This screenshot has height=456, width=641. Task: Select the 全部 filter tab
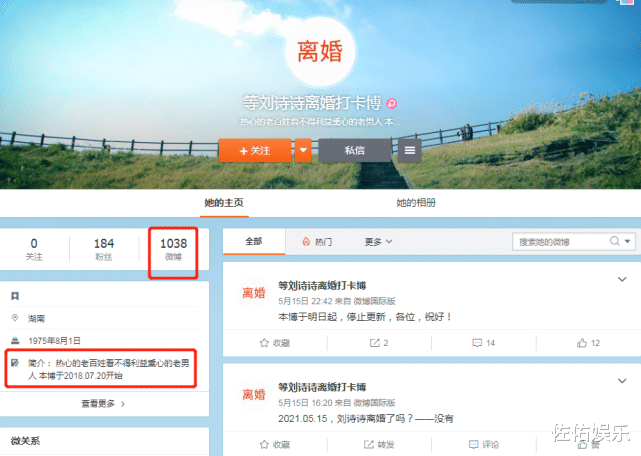pyautogui.click(x=254, y=242)
